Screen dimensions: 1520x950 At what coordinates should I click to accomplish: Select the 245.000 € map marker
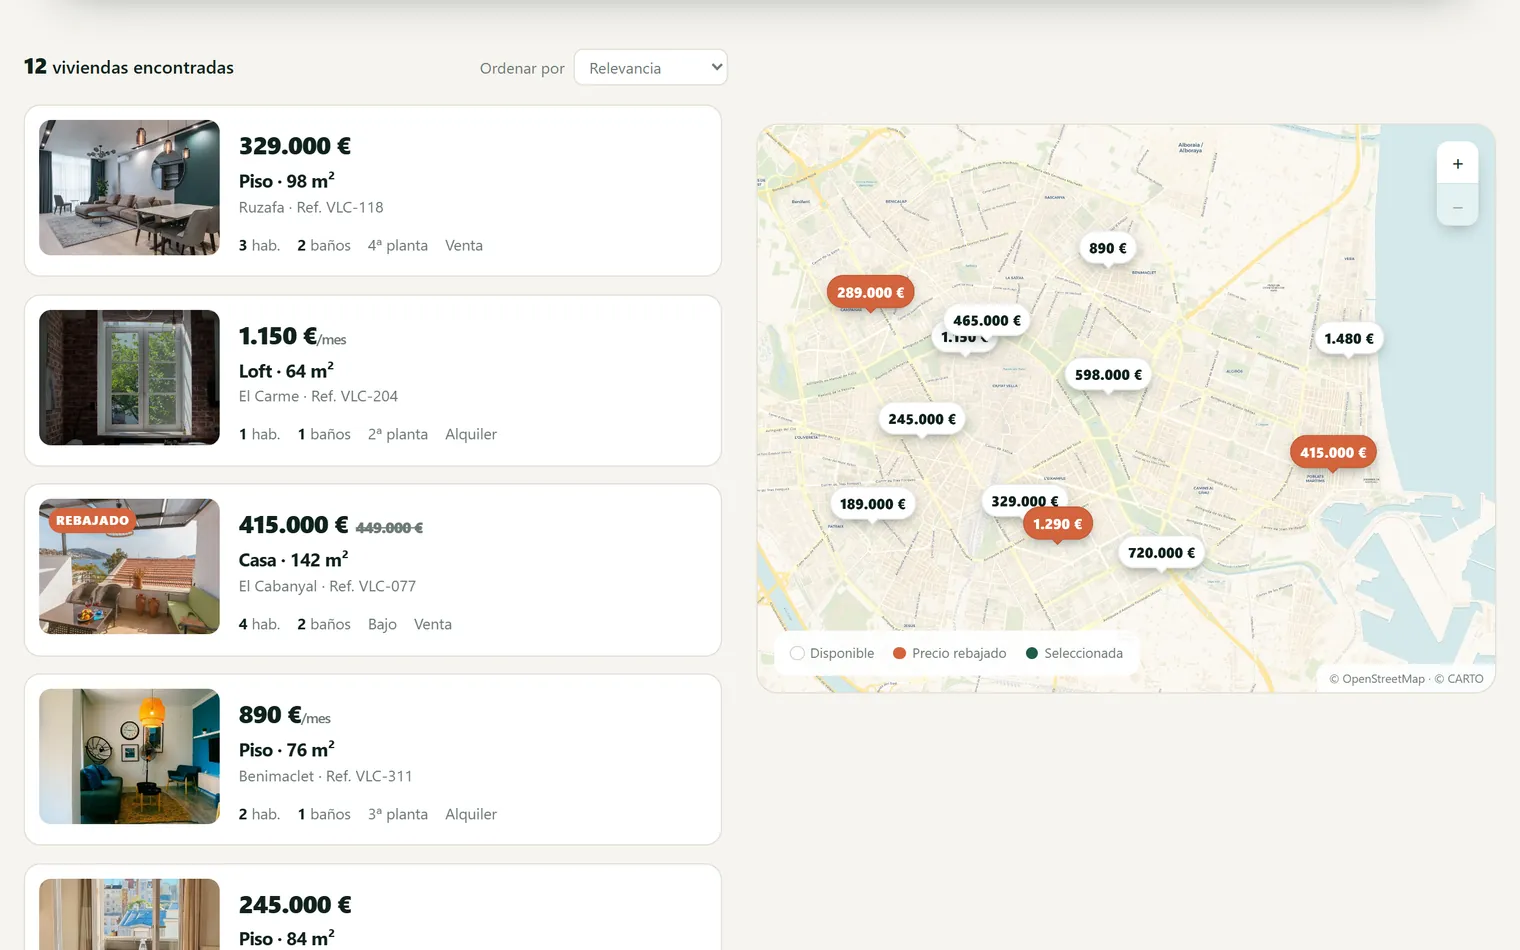(x=922, y=419)
